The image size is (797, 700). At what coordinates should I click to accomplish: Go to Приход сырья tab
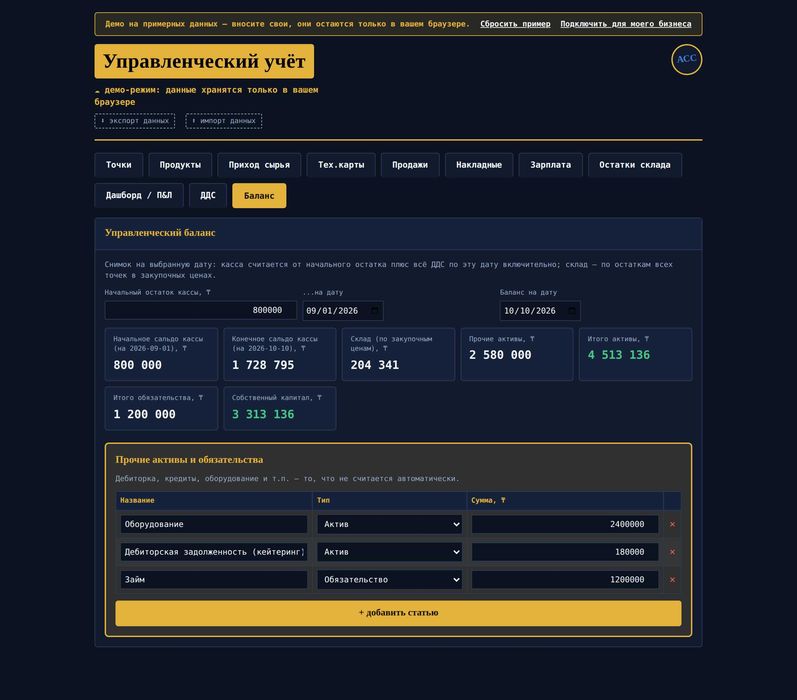coord(259,165)
